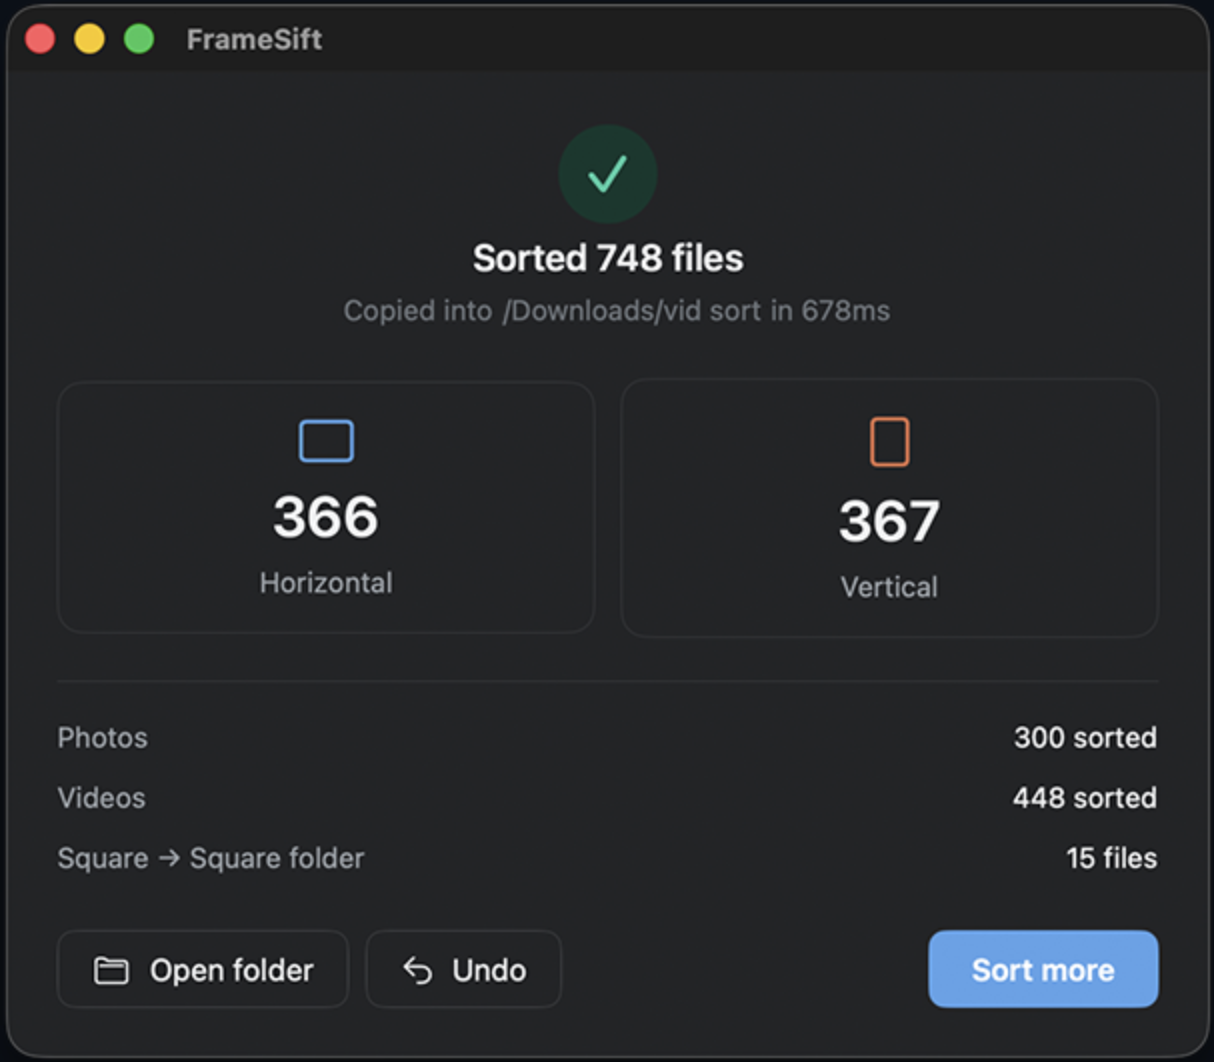Minimize the window with yellow button
This screenshot has height=1062, width=1214.
89,39
